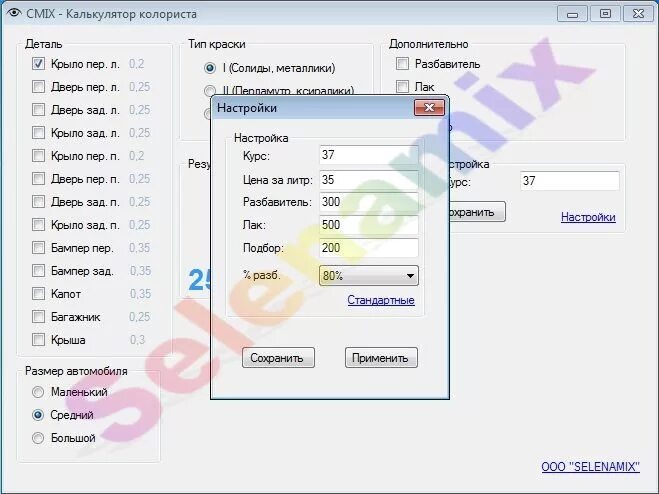
Task: Minimize the CMIX main window
Action: (x=572, y=14)
